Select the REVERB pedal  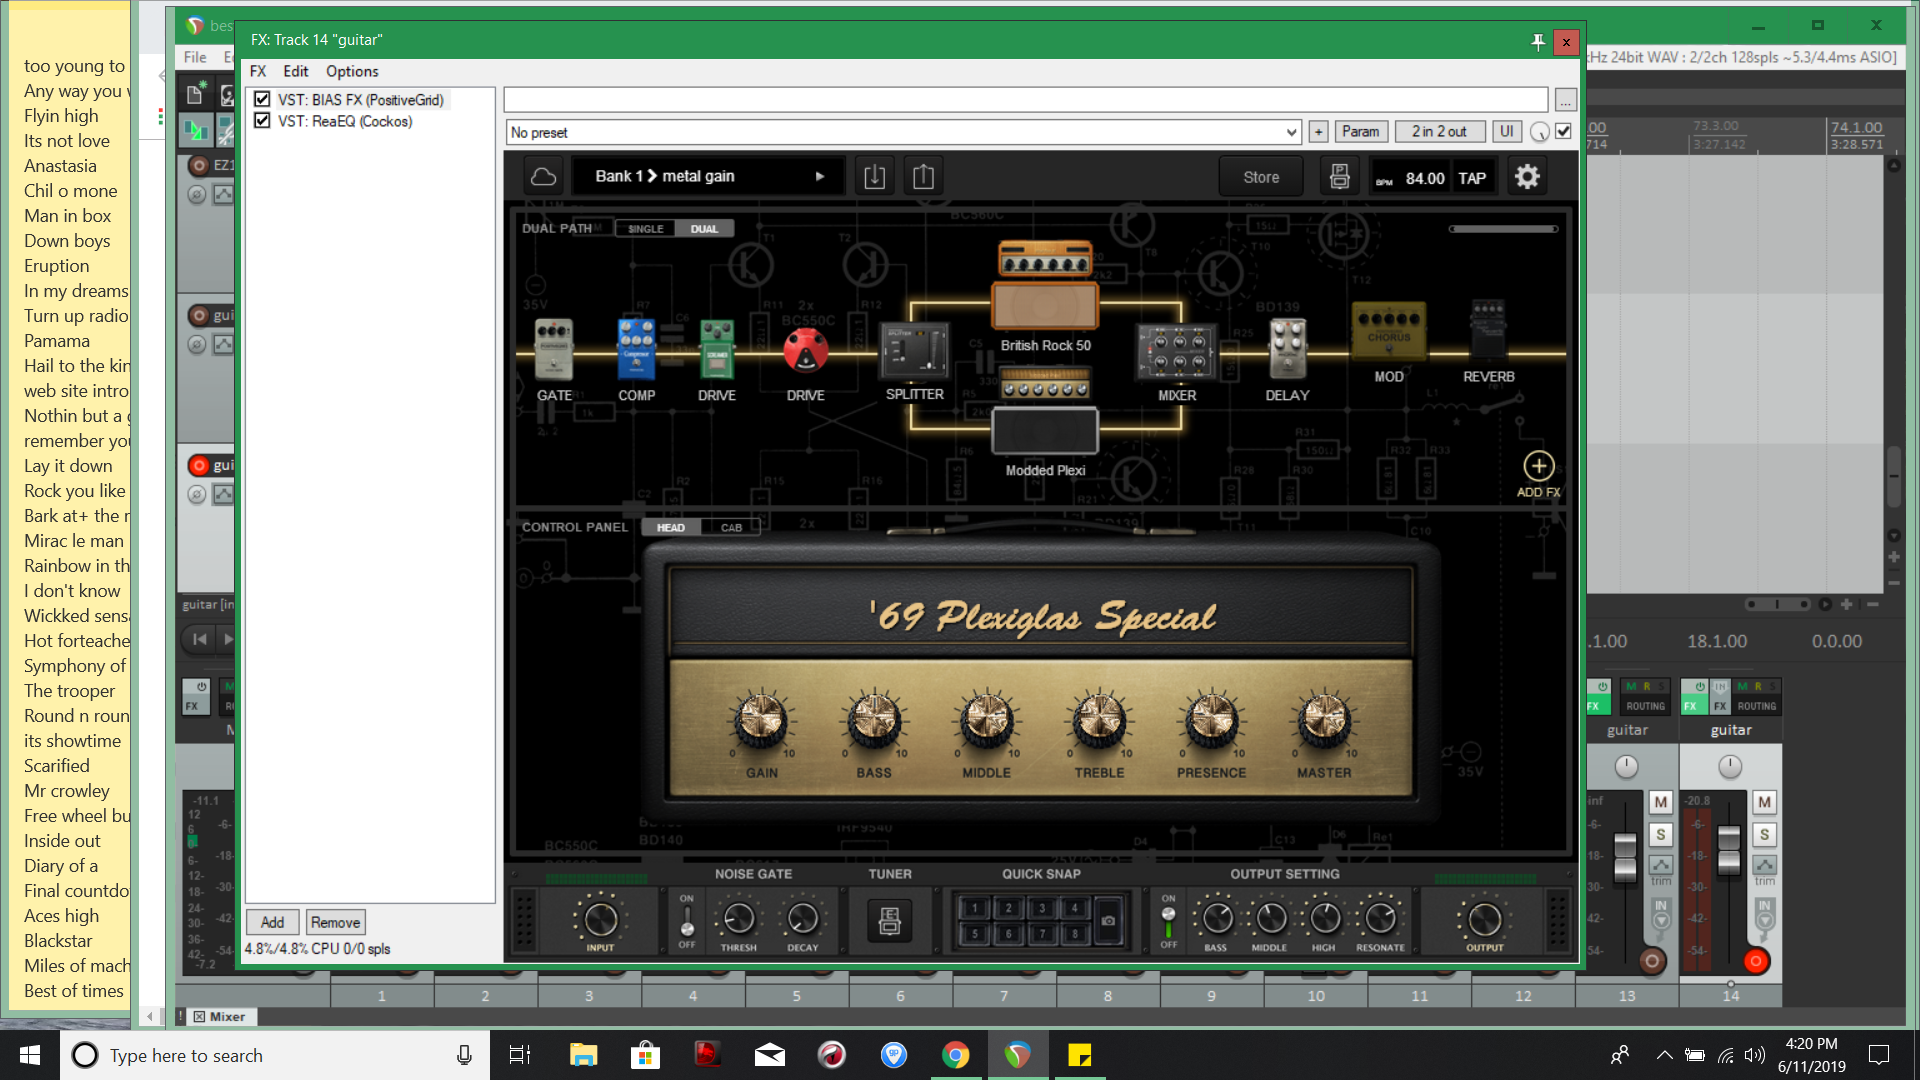tap(1488, 331)
